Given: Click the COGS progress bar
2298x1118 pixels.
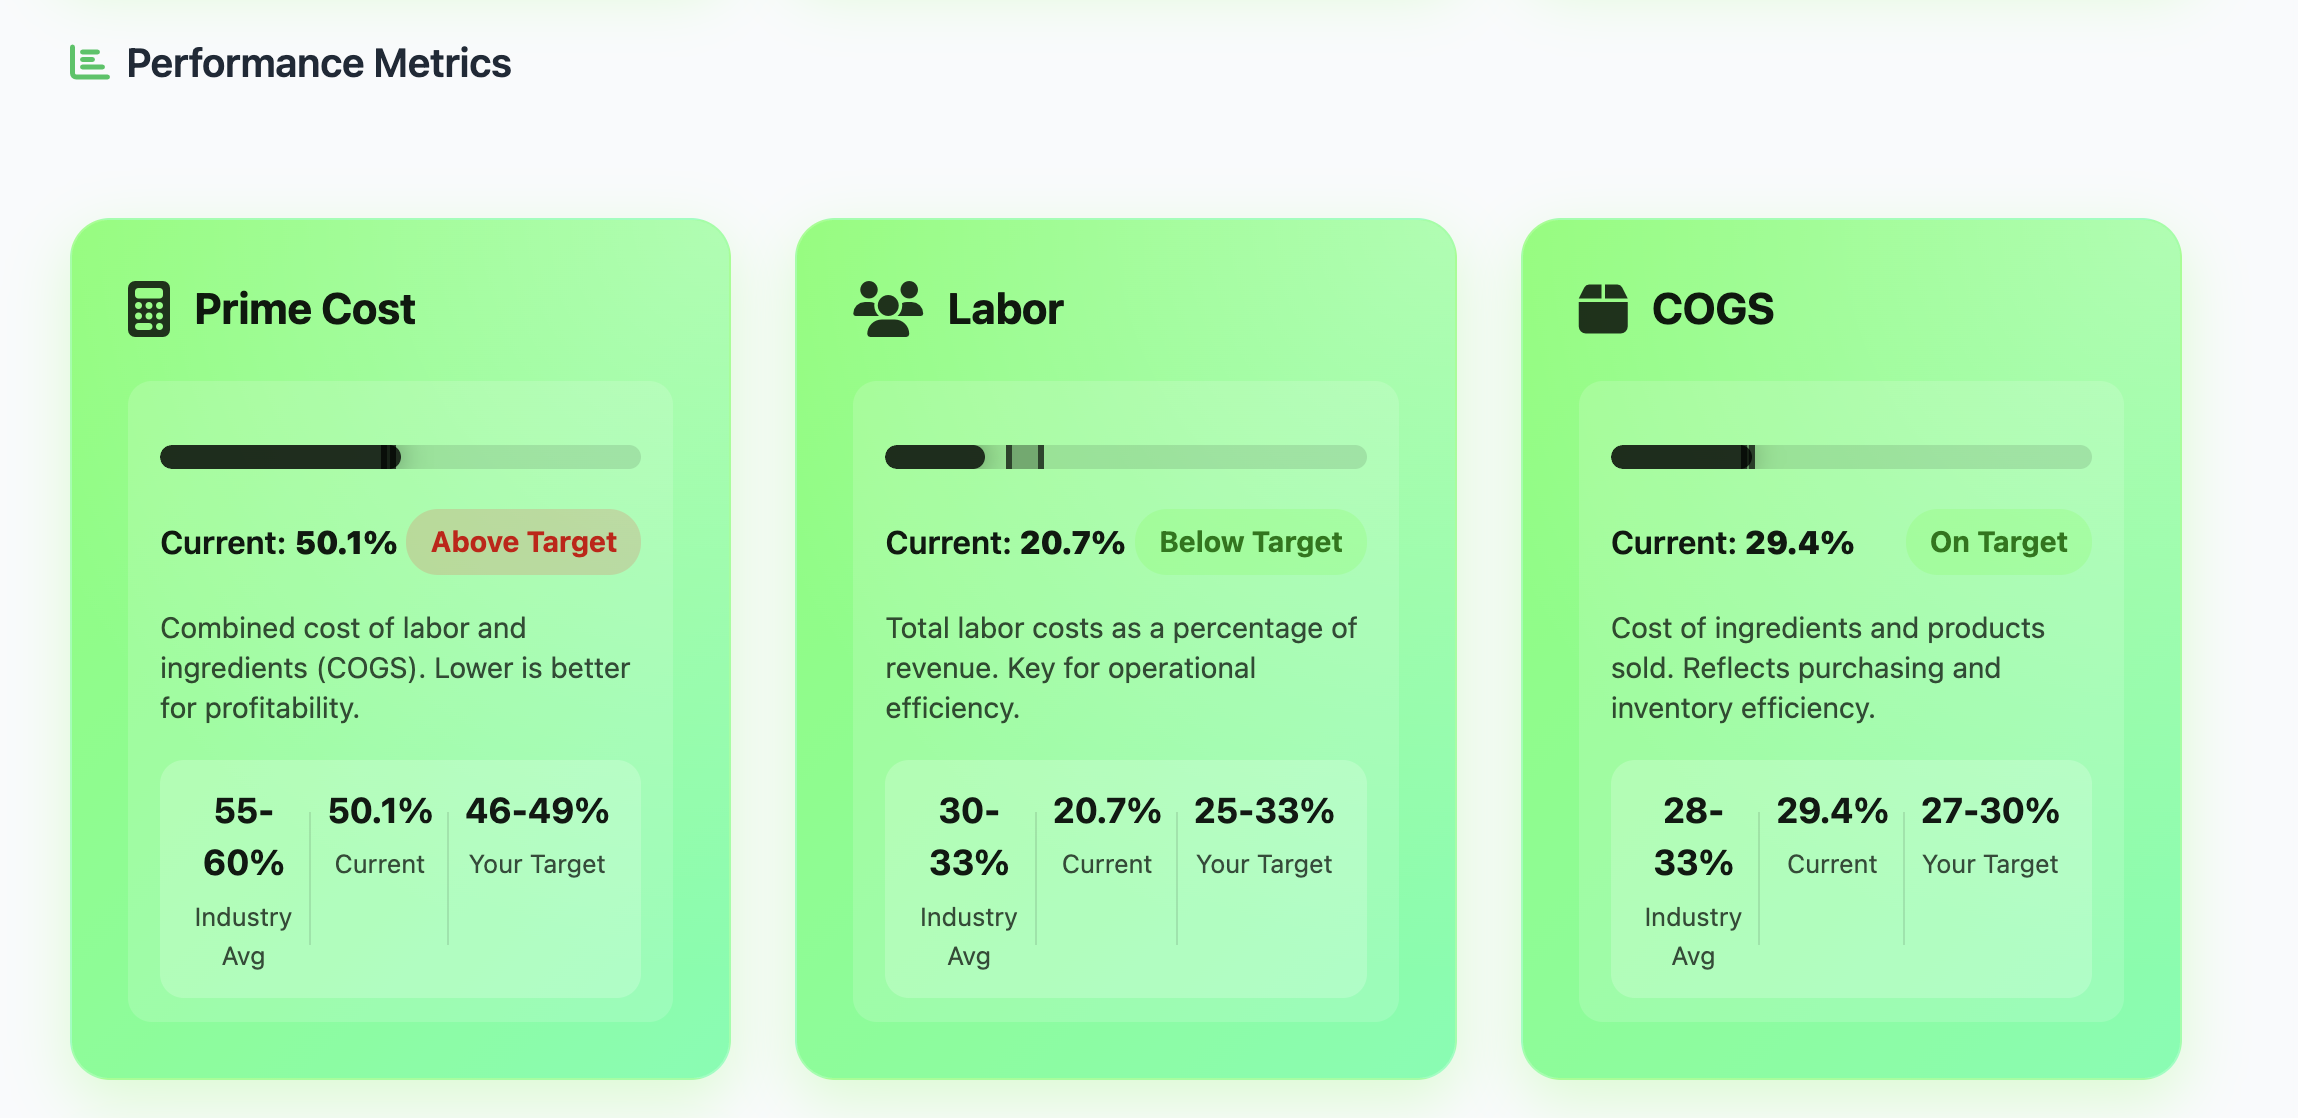Looking at the screenshot, I should (x=1851, y=457).
